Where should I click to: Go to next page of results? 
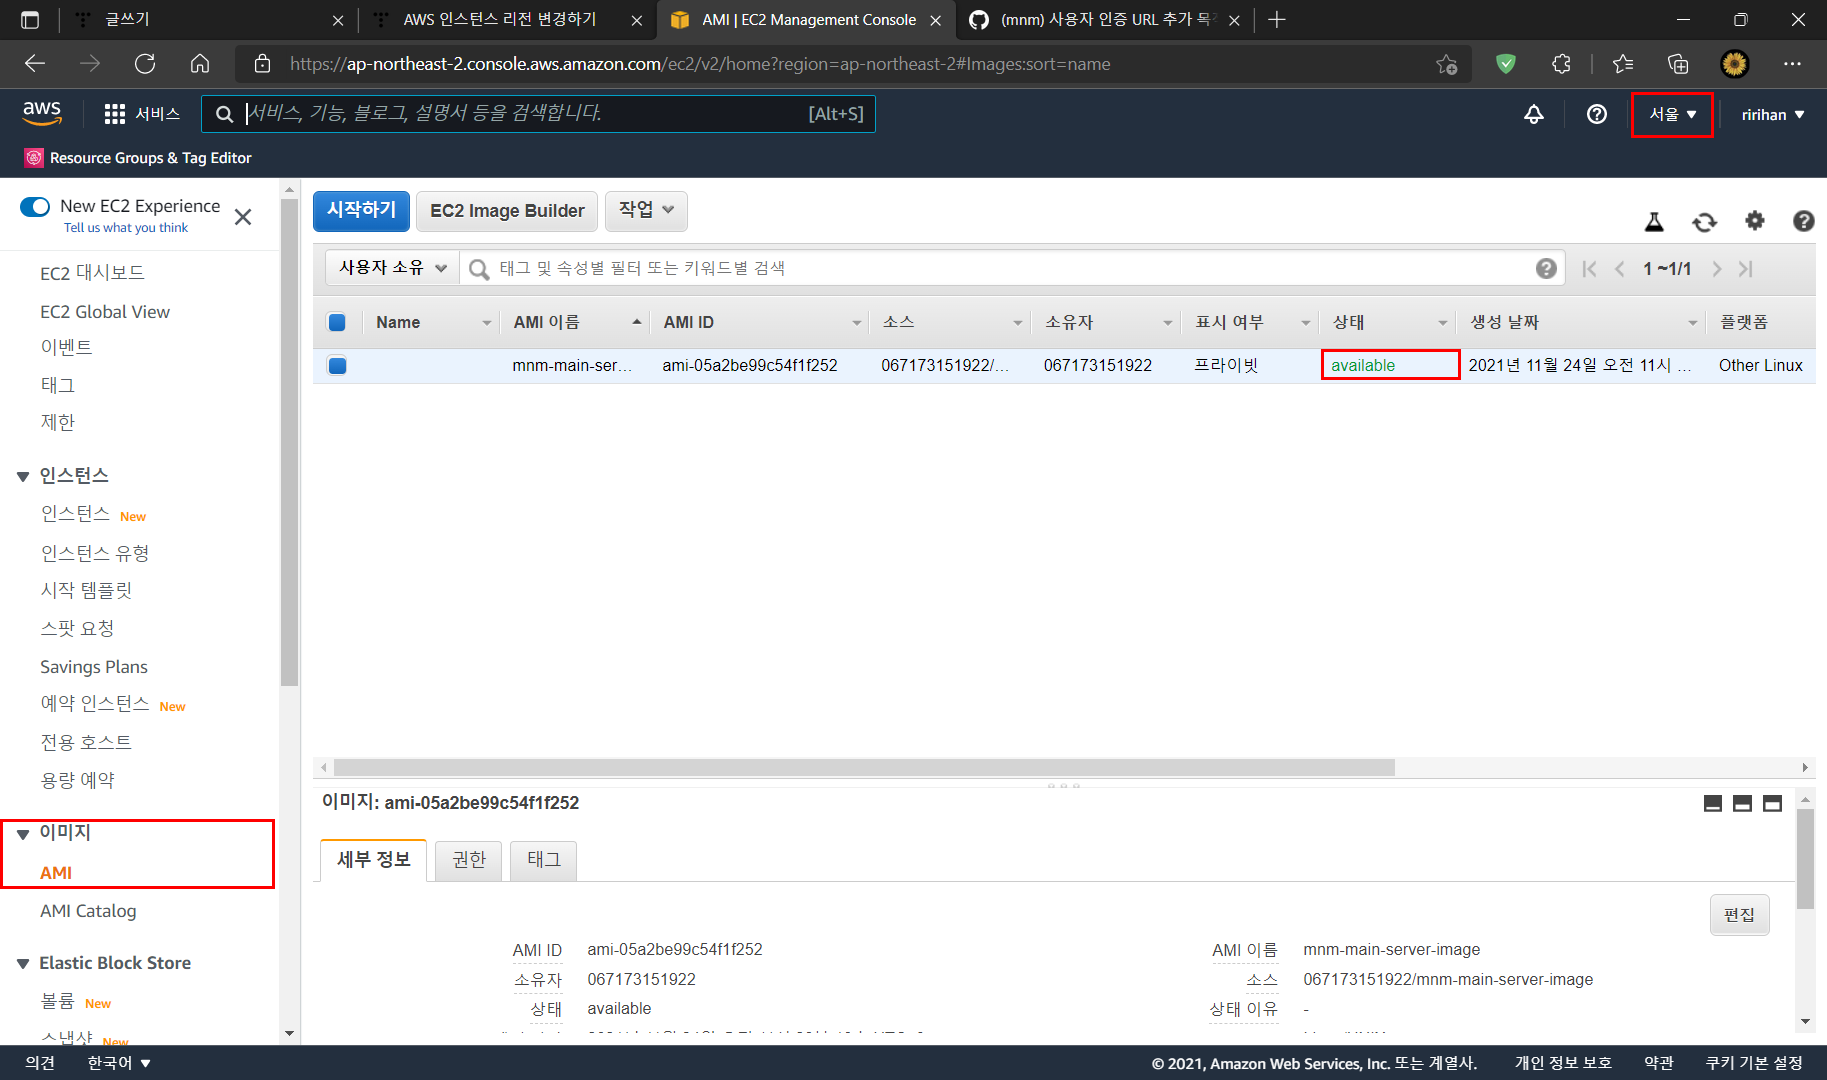pos(1717,269)
